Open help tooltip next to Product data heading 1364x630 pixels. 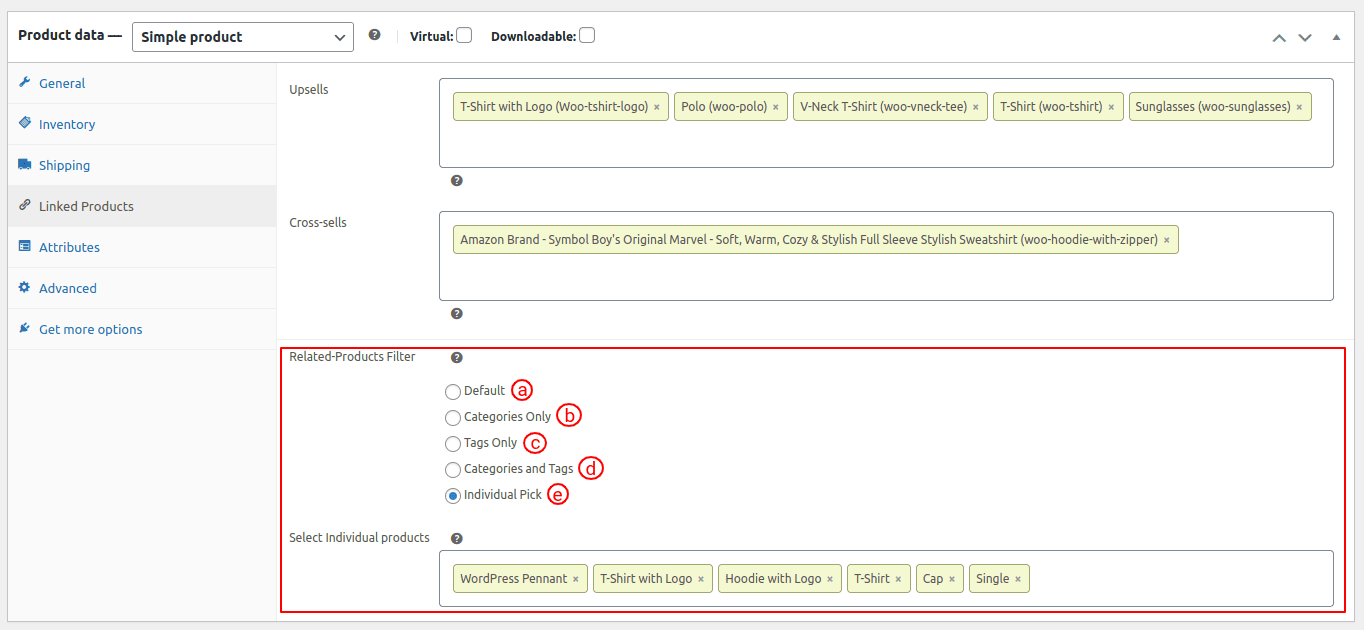coord(374,34)
